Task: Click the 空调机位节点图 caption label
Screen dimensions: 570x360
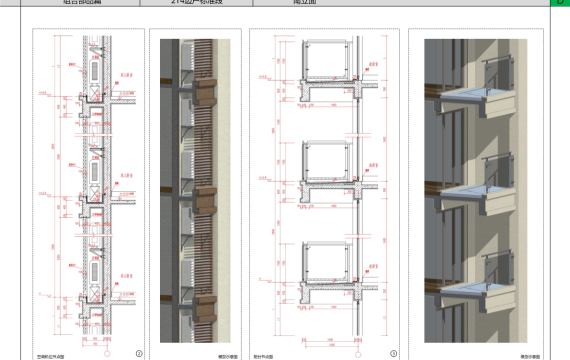Action: 51,357
